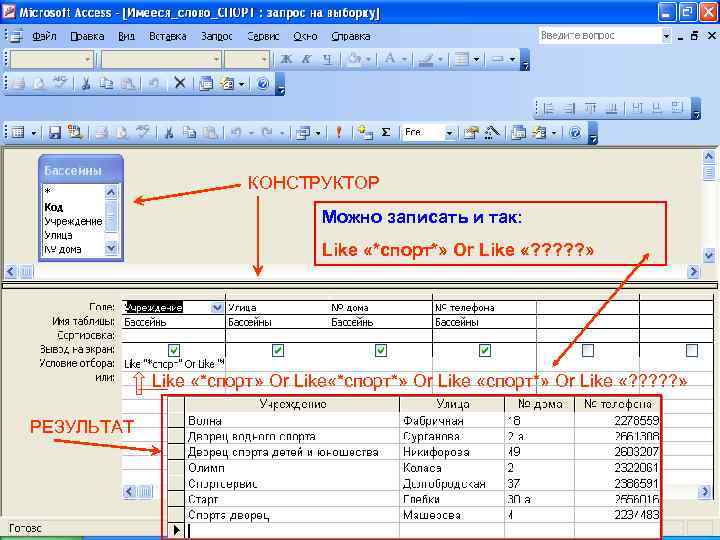Click the file search icon beside Save
Viewport: 720px width, 540px height.
[x=74, y=132]
